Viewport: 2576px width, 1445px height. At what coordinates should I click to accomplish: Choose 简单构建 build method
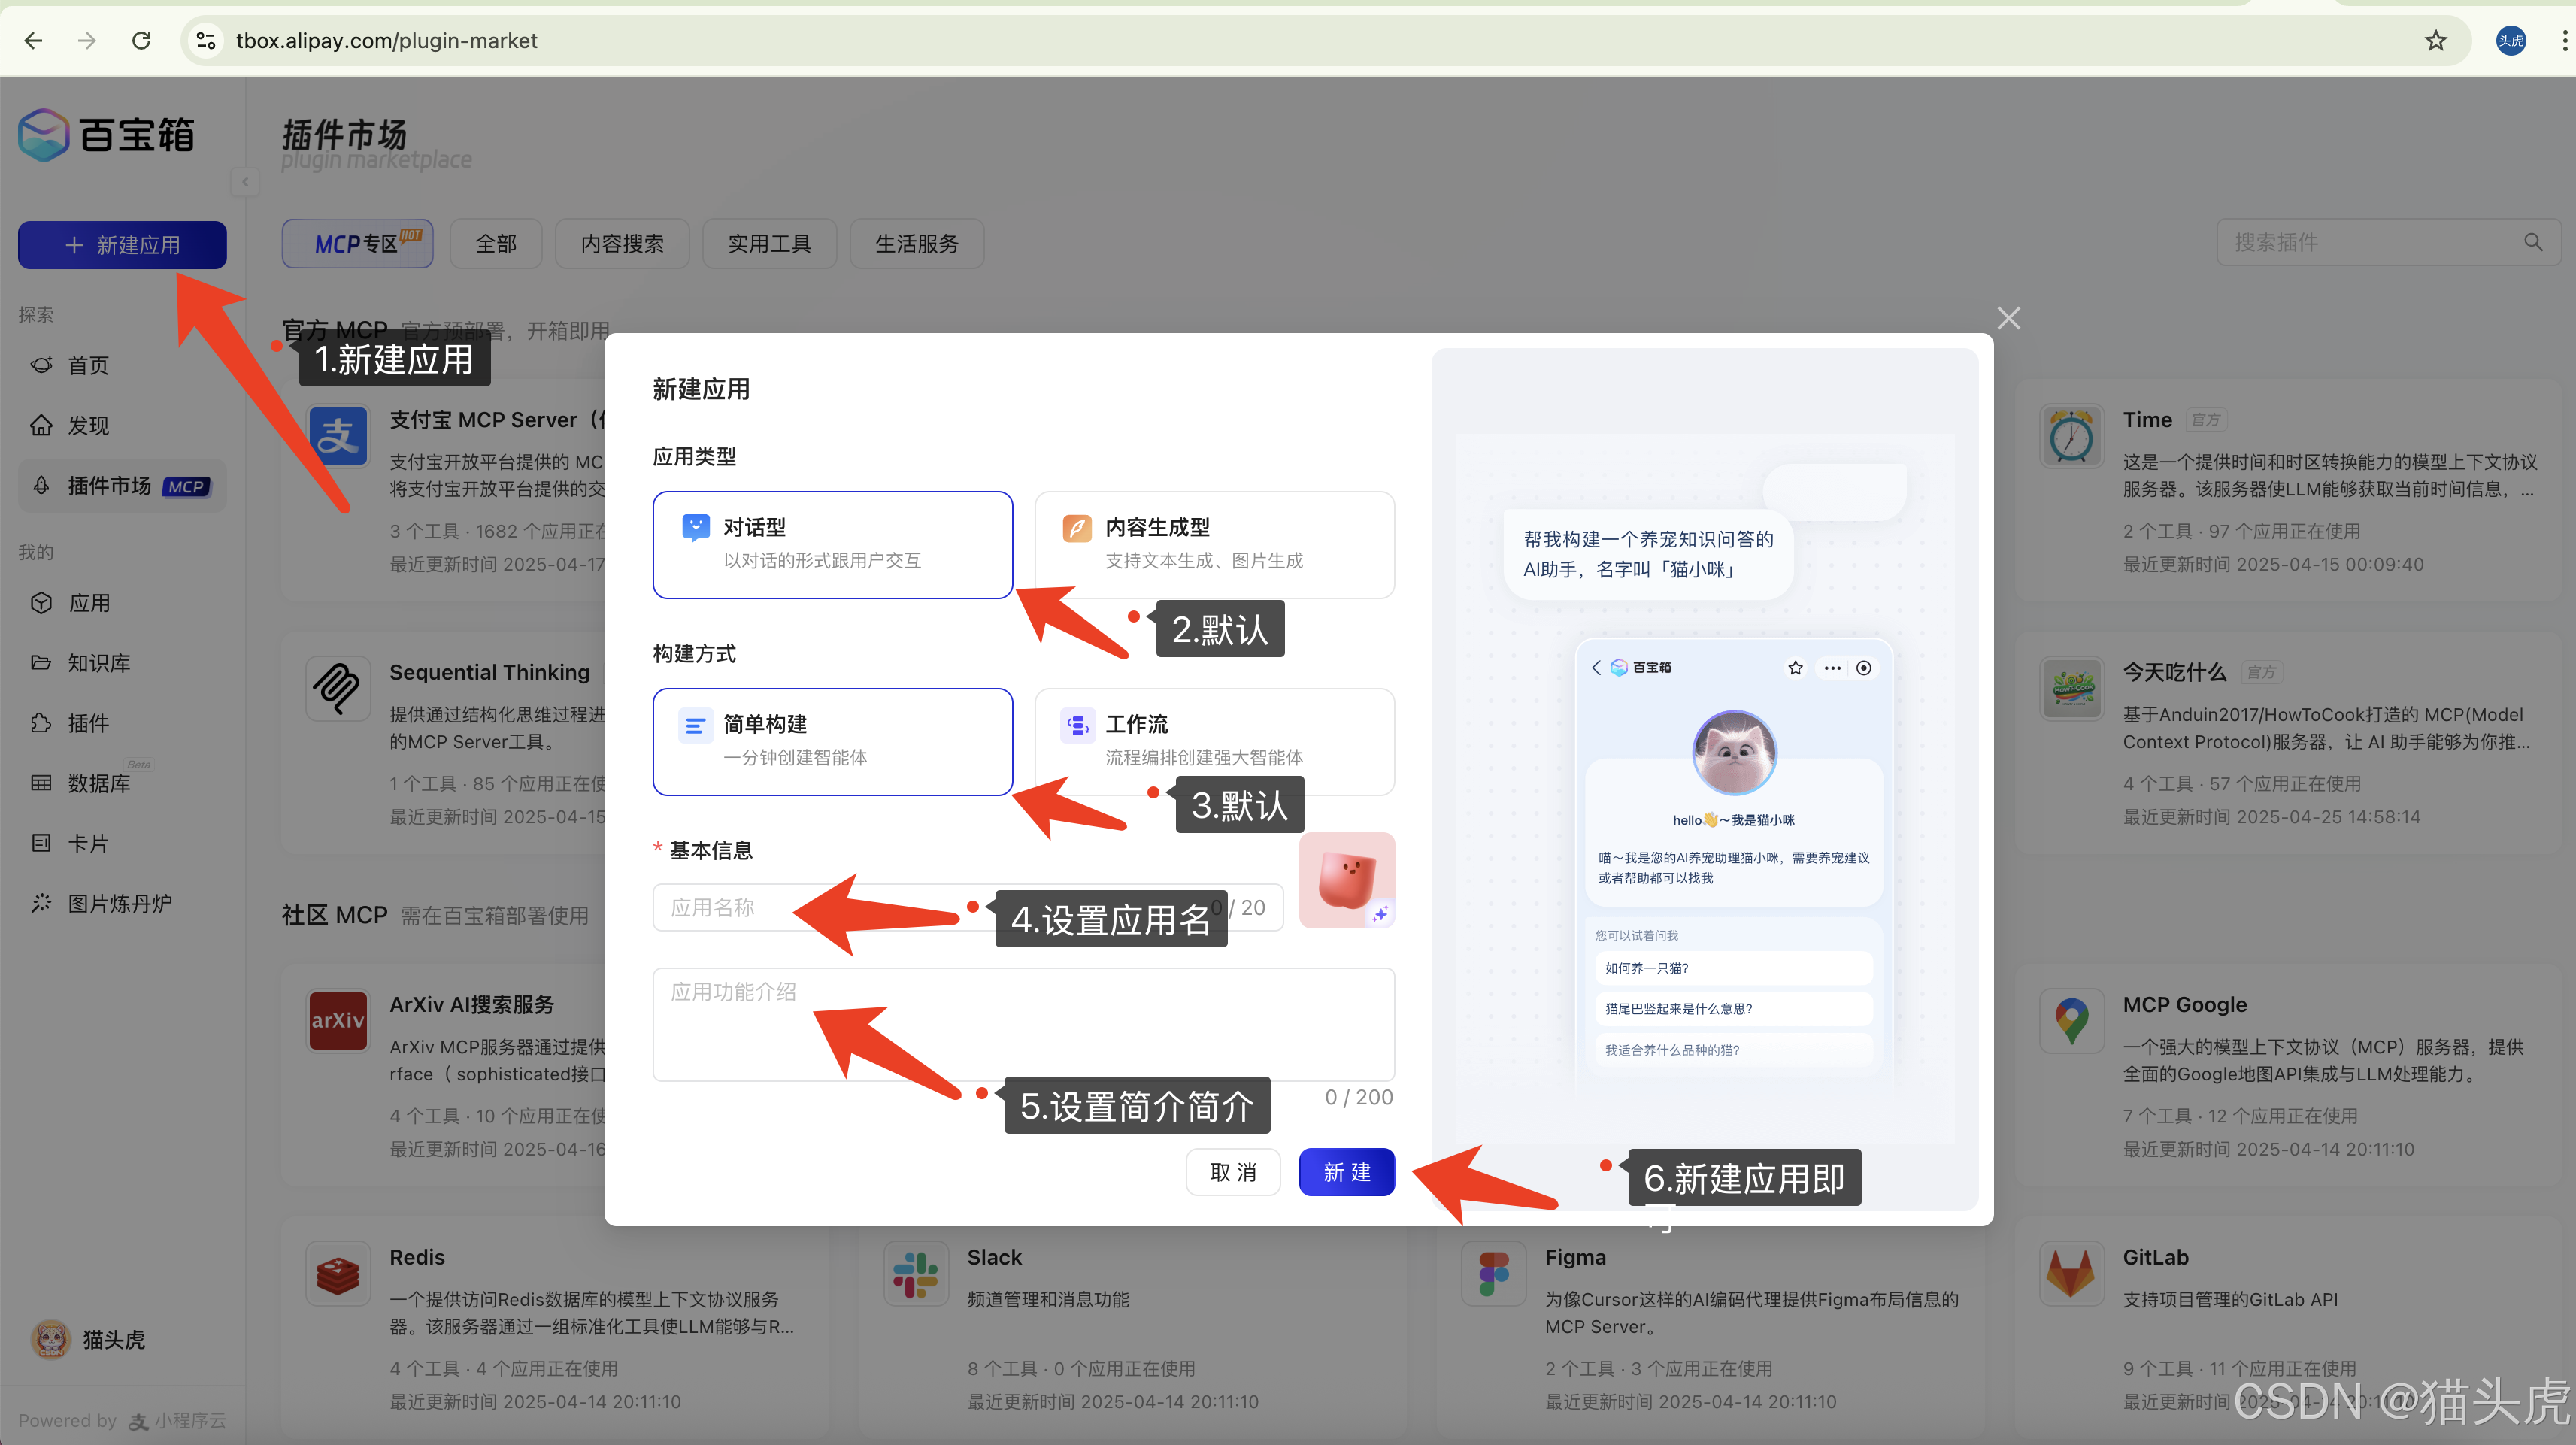tap(832, 741)
